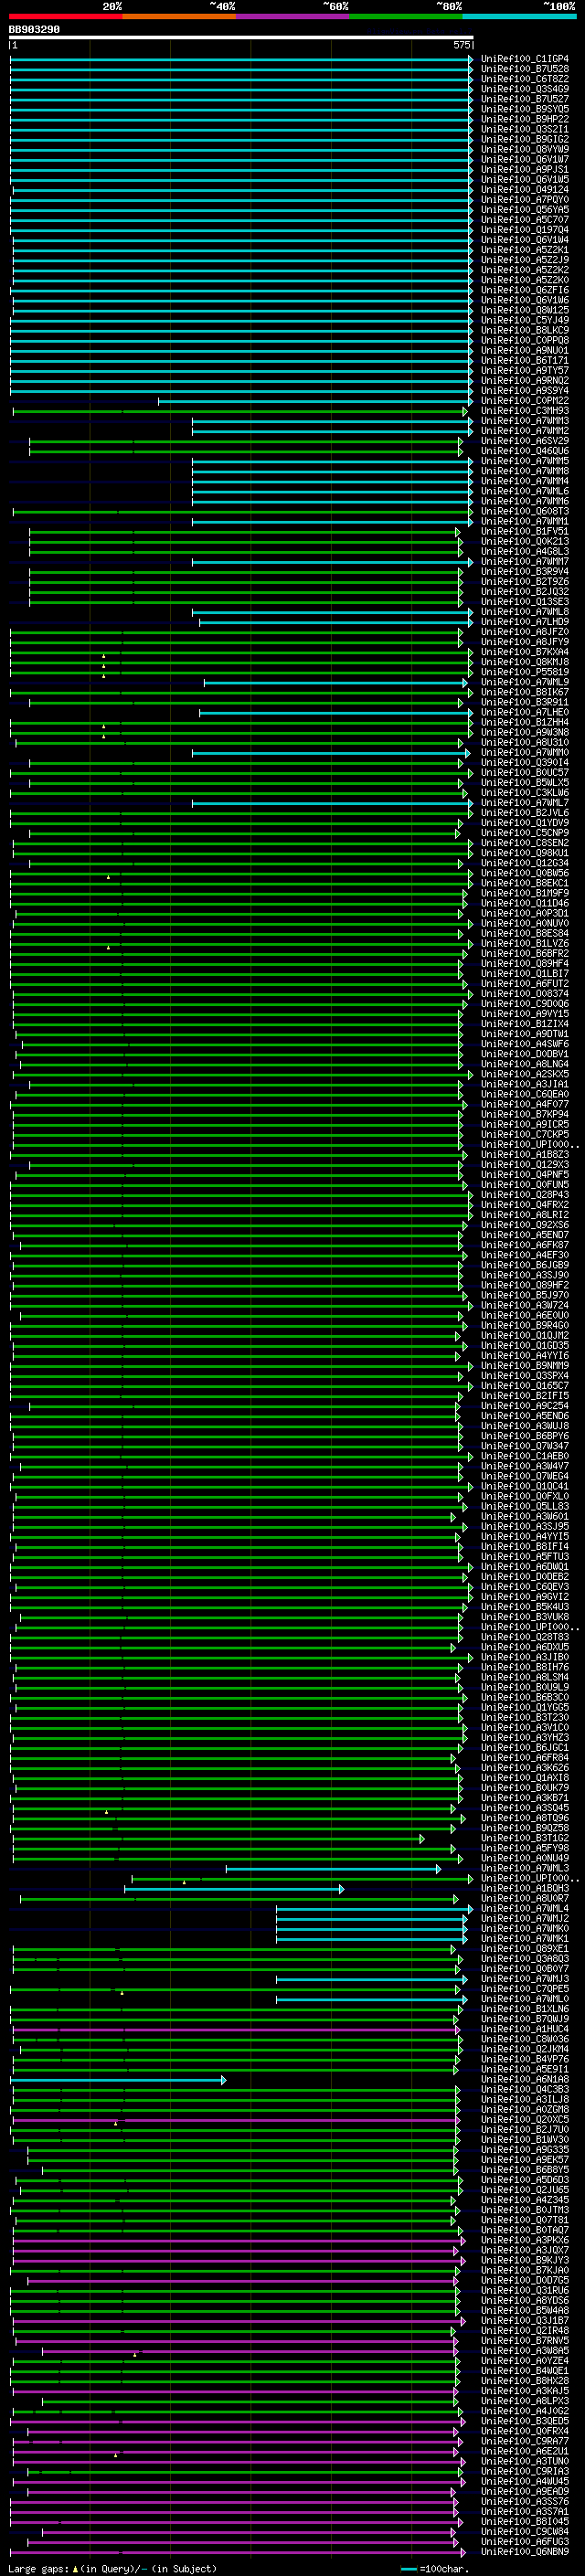
Task: Select label UniRef100_C3KLW6
Action: tap(524, 793)
